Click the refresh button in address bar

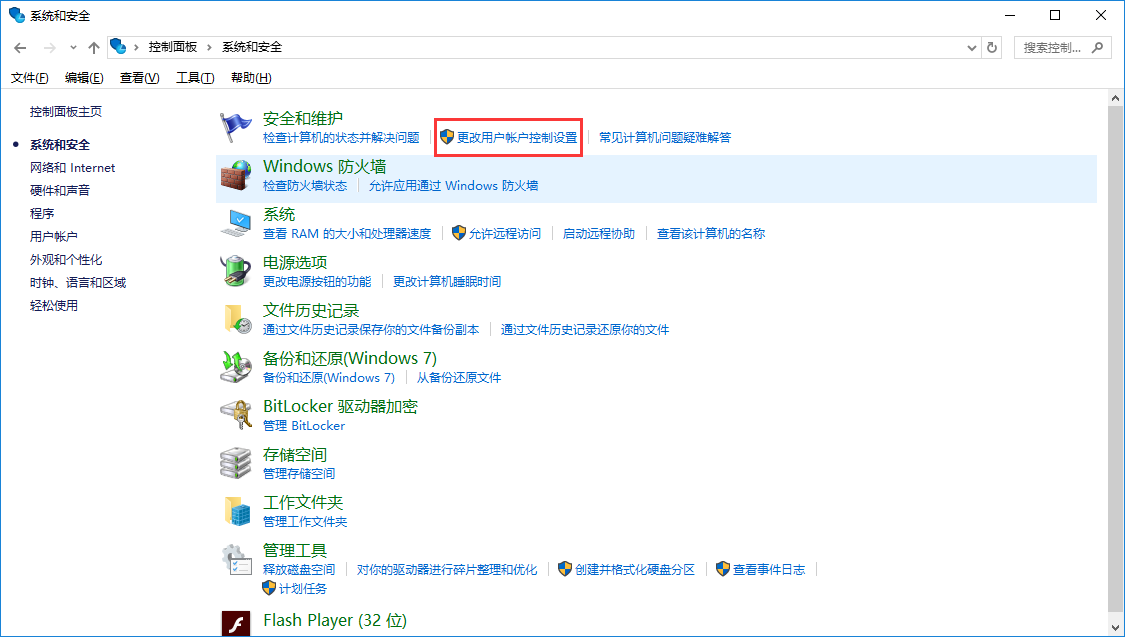tap(991, 46)
